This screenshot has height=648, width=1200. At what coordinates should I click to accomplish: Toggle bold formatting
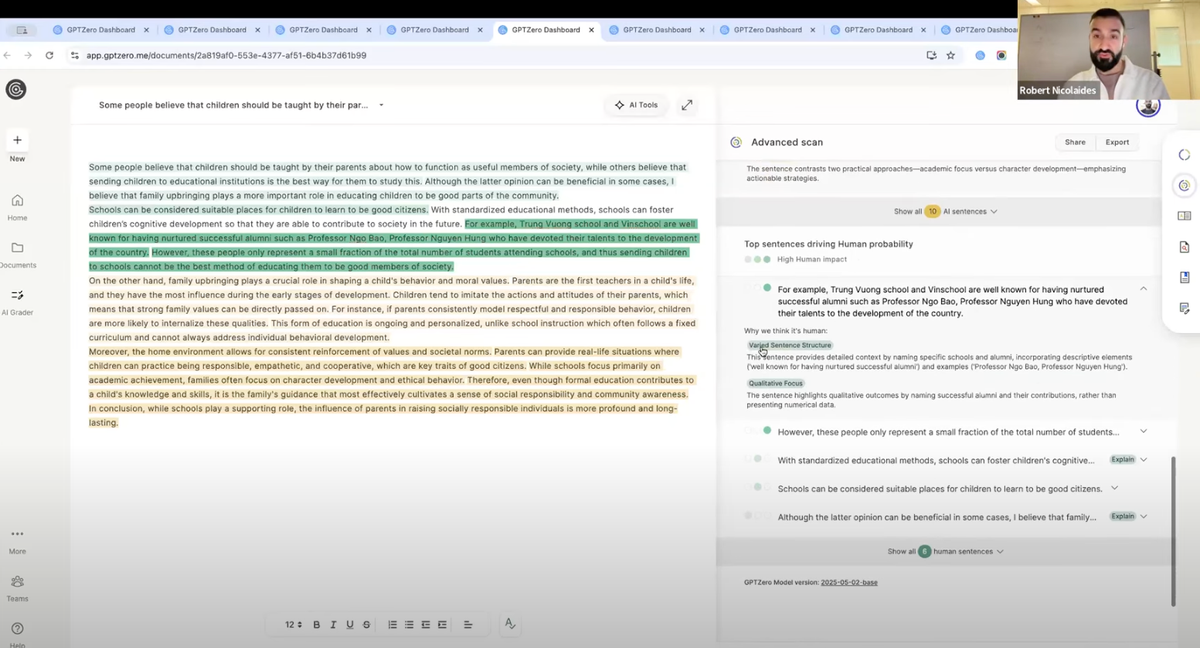pyautogui.click(x=317, y=625)
